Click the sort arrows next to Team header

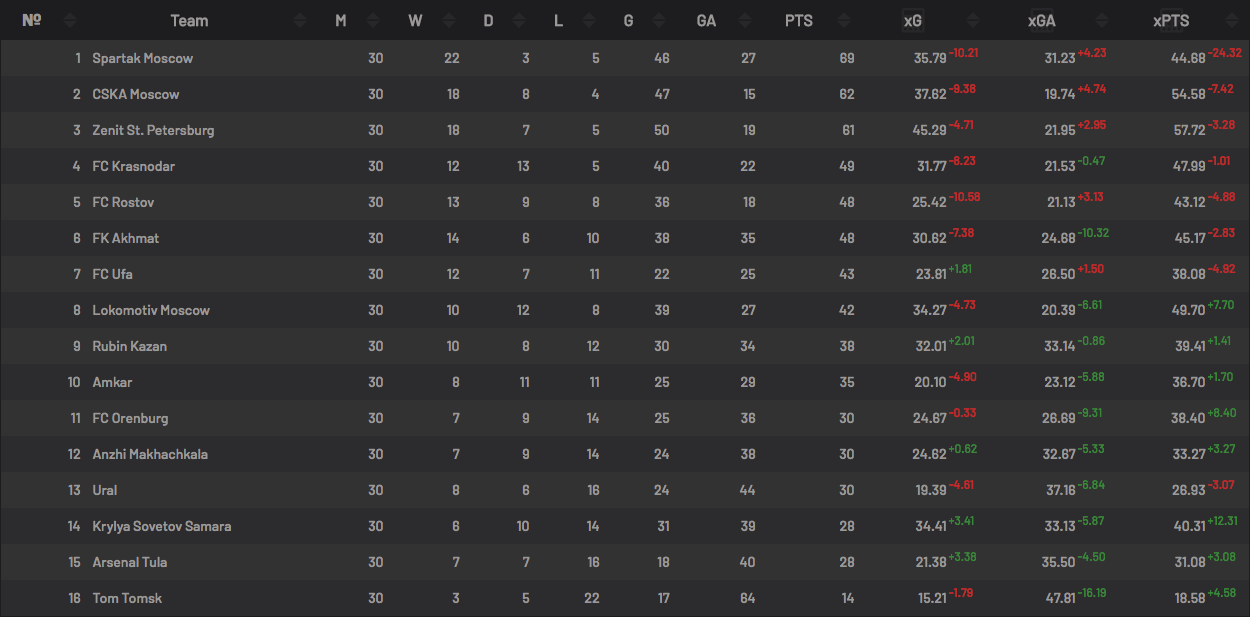pyautogui.click(x=301, y=20)
